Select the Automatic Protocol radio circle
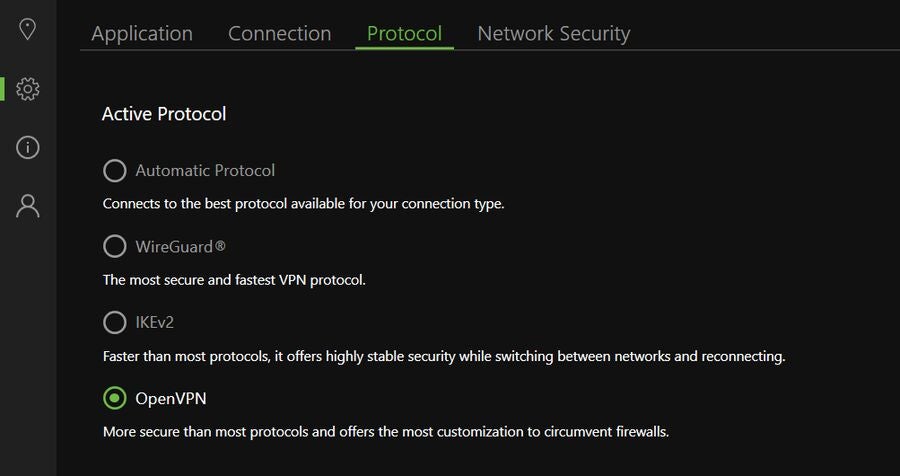 point(115,171)
